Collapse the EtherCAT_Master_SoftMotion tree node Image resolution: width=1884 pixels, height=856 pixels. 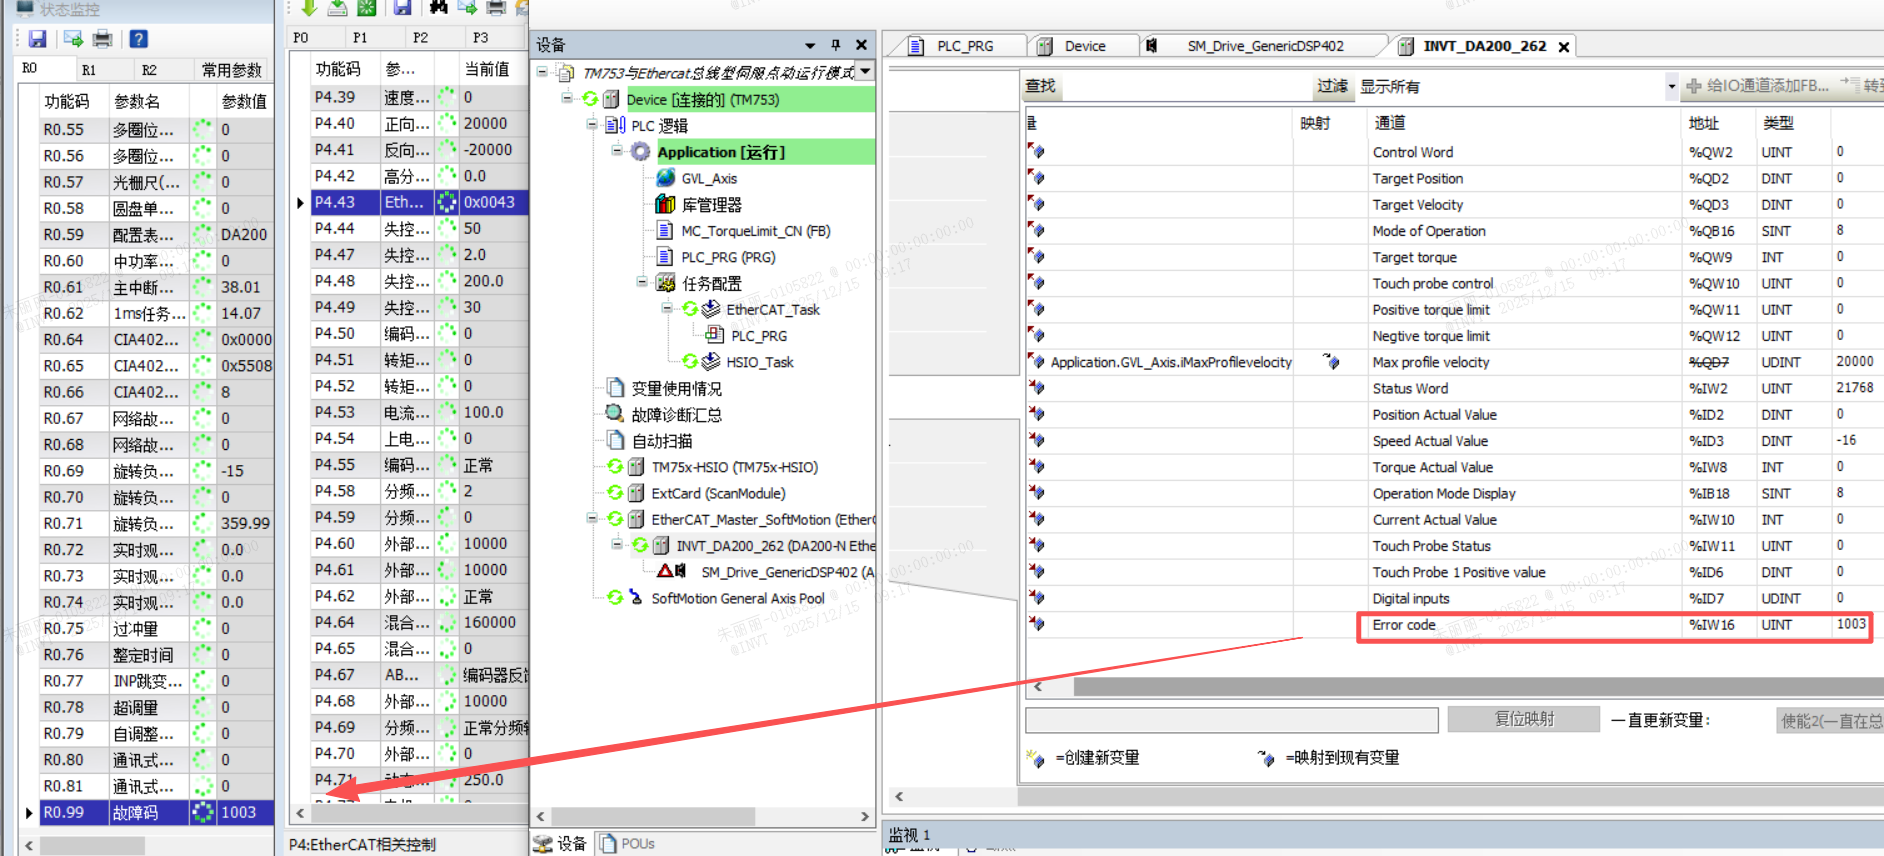(592, 518)
